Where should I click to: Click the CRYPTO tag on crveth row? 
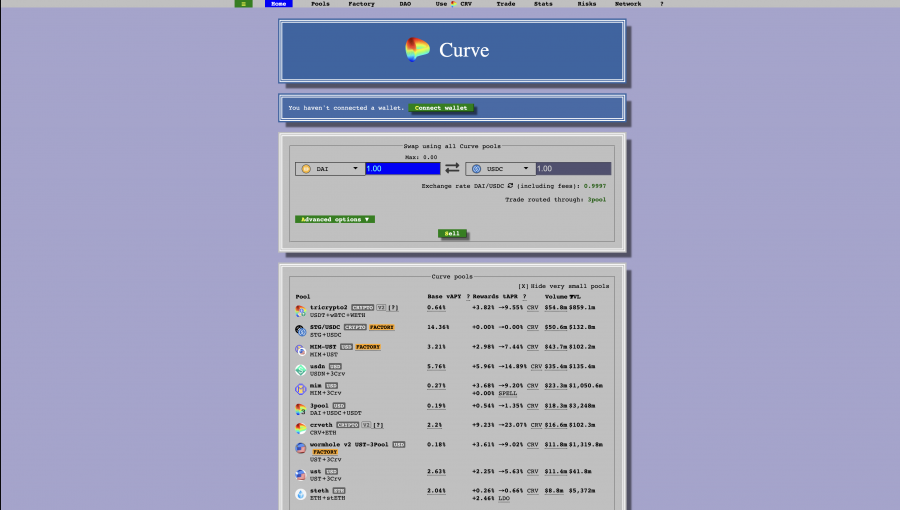(x=348, y=425)
